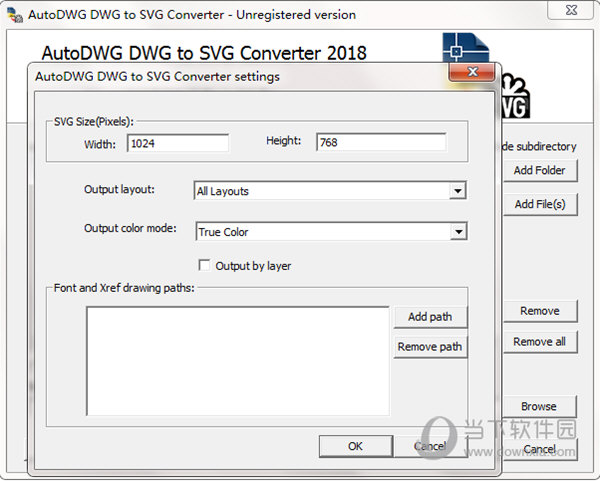Click the 'Output color mode:' label
The height and width of the screenshot is (481, 600).
click(130, 228)
